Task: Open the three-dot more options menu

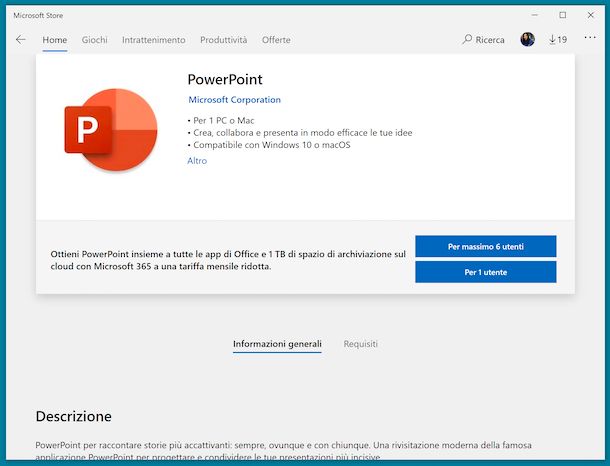Action: click(590, 38)
